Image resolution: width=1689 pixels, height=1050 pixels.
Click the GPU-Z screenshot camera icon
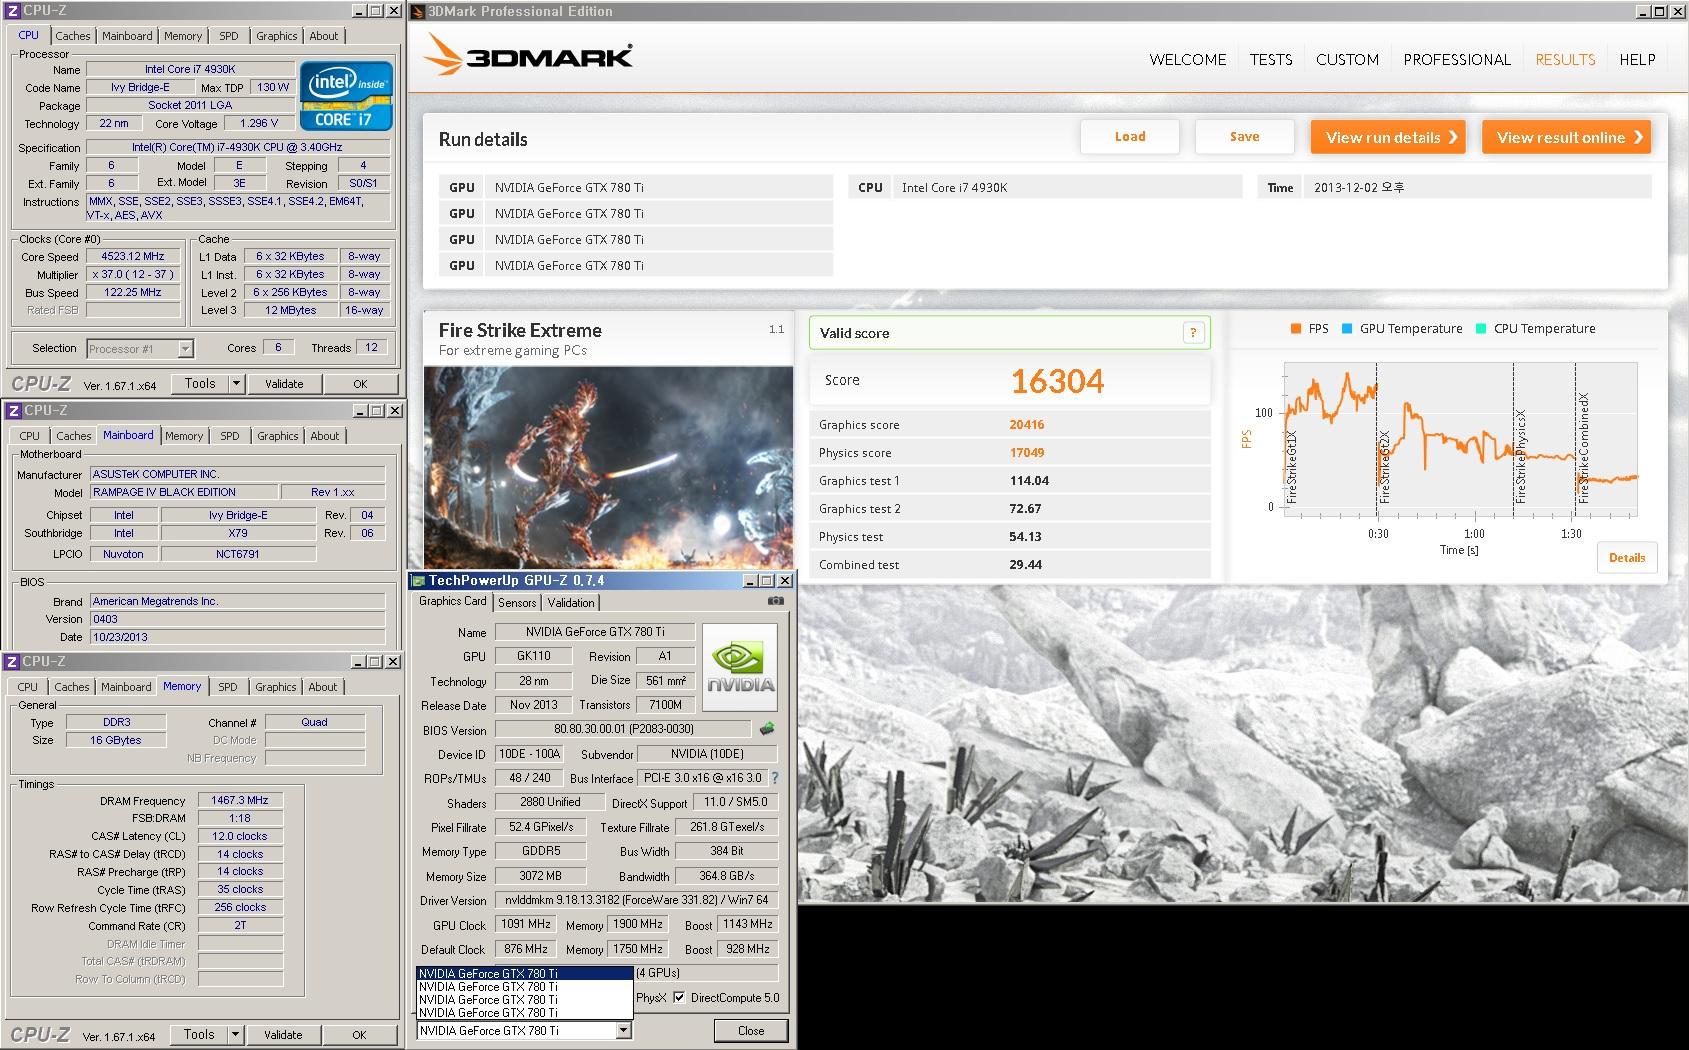point(775,601)
